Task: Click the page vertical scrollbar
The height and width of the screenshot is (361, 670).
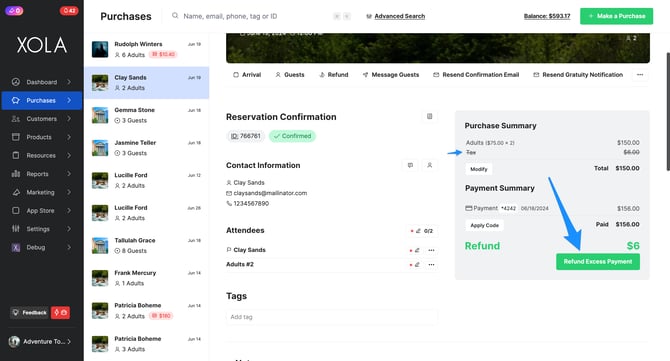Action: click(x=668, y=112)
